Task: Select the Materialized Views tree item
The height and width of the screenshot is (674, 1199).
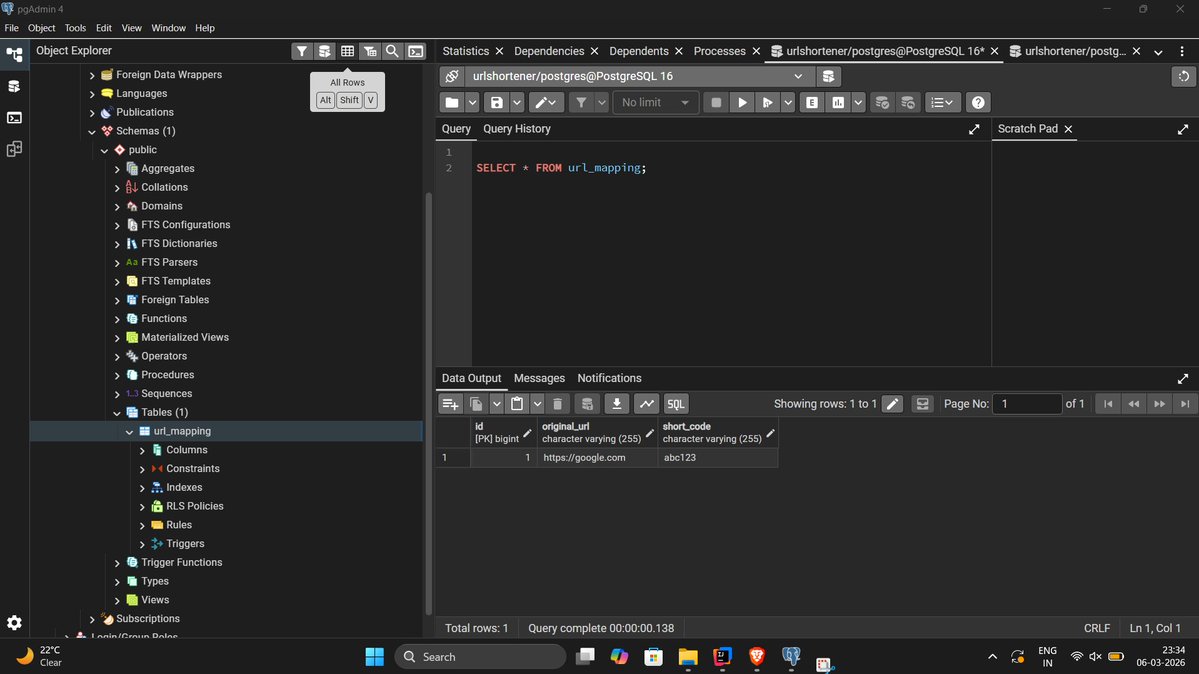Action: point(185,337)
